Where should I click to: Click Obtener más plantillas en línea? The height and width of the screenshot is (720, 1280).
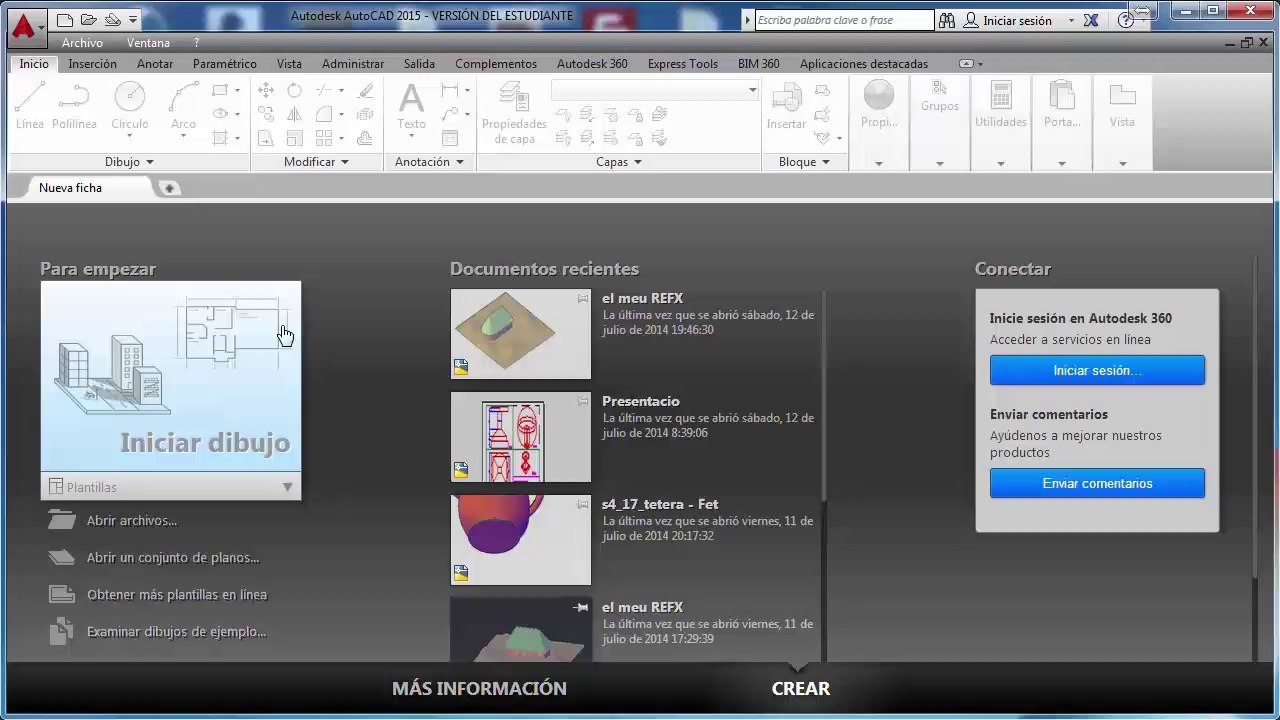tap(177, 594)
